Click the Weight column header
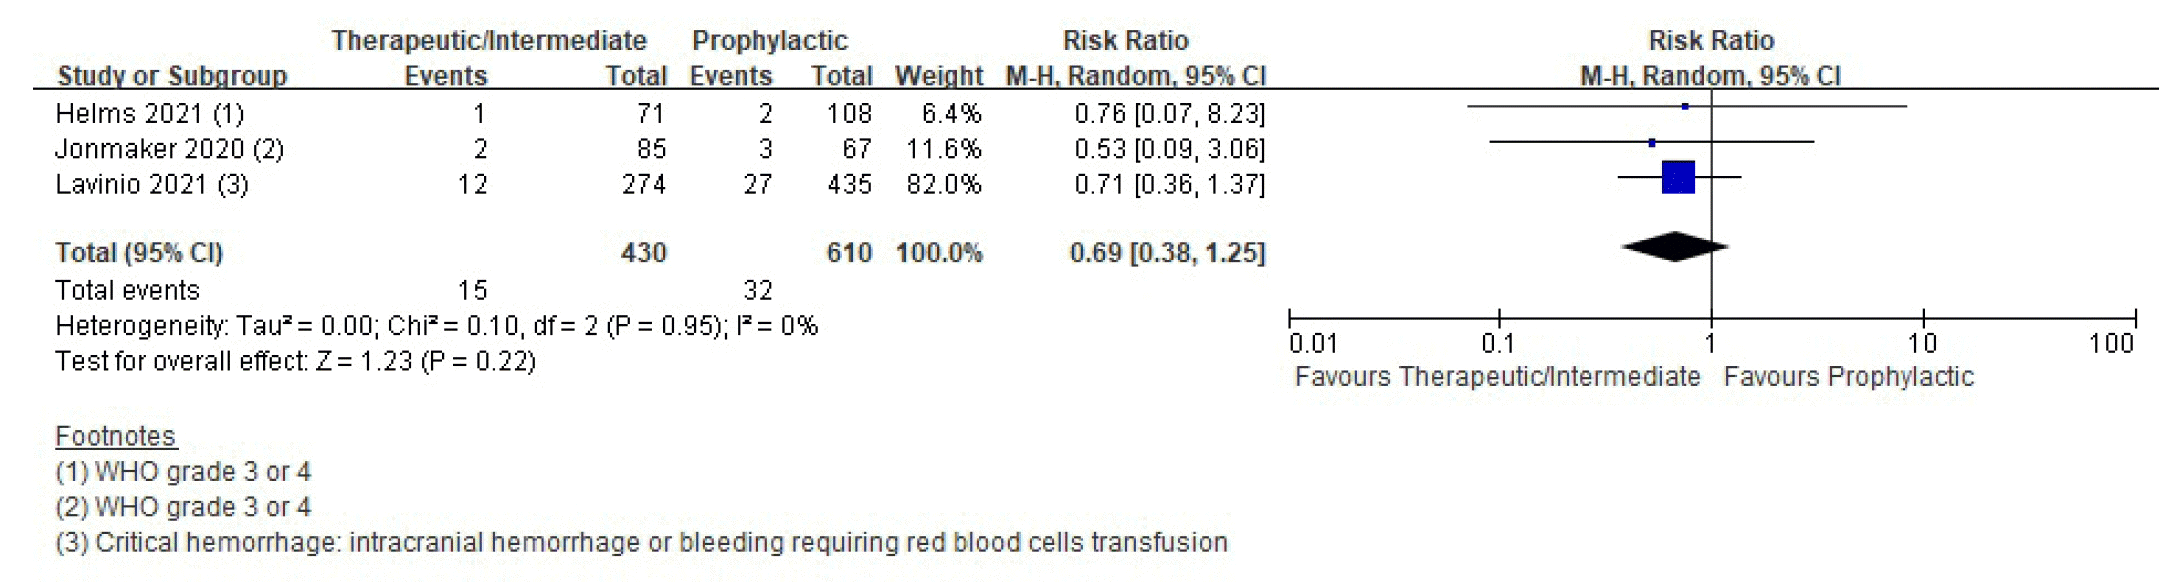 [938, 76]
